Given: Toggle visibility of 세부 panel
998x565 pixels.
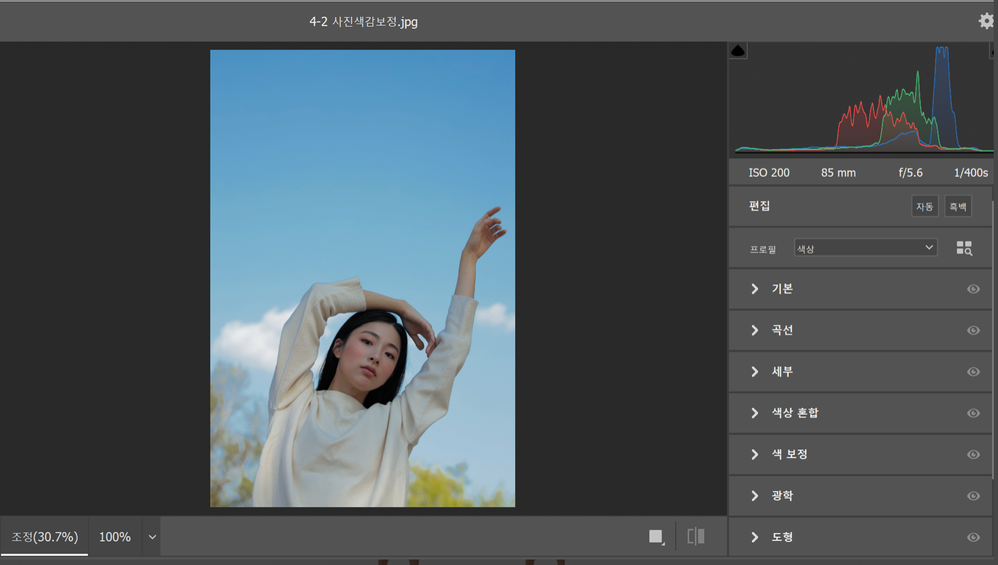Looking at the screenshot, I should (x=973, y=372).
